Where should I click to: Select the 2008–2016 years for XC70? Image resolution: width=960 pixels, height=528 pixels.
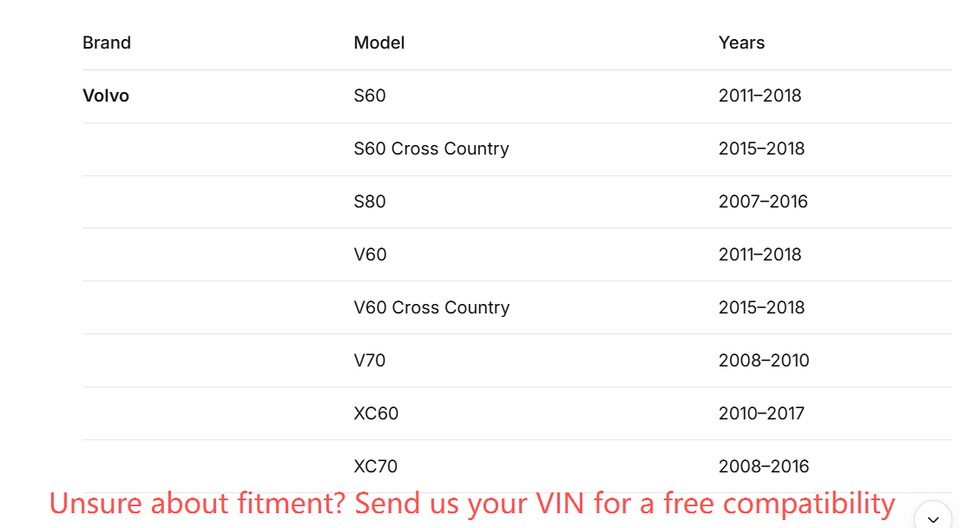[764, 467]
